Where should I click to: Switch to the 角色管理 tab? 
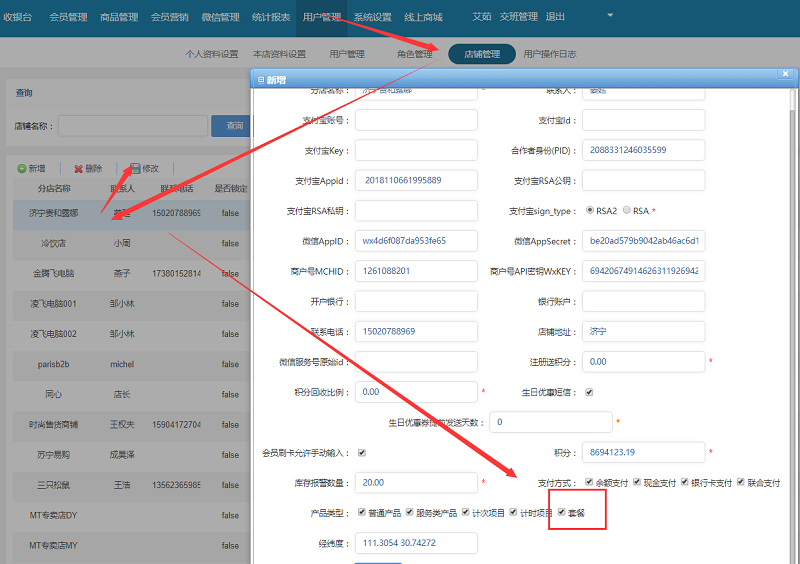(x=414, y=54)
